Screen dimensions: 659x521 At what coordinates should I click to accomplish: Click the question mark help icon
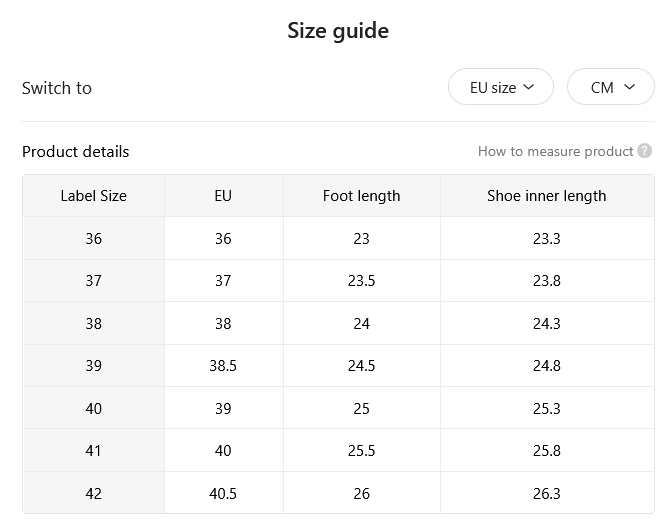tap(644, 151)
